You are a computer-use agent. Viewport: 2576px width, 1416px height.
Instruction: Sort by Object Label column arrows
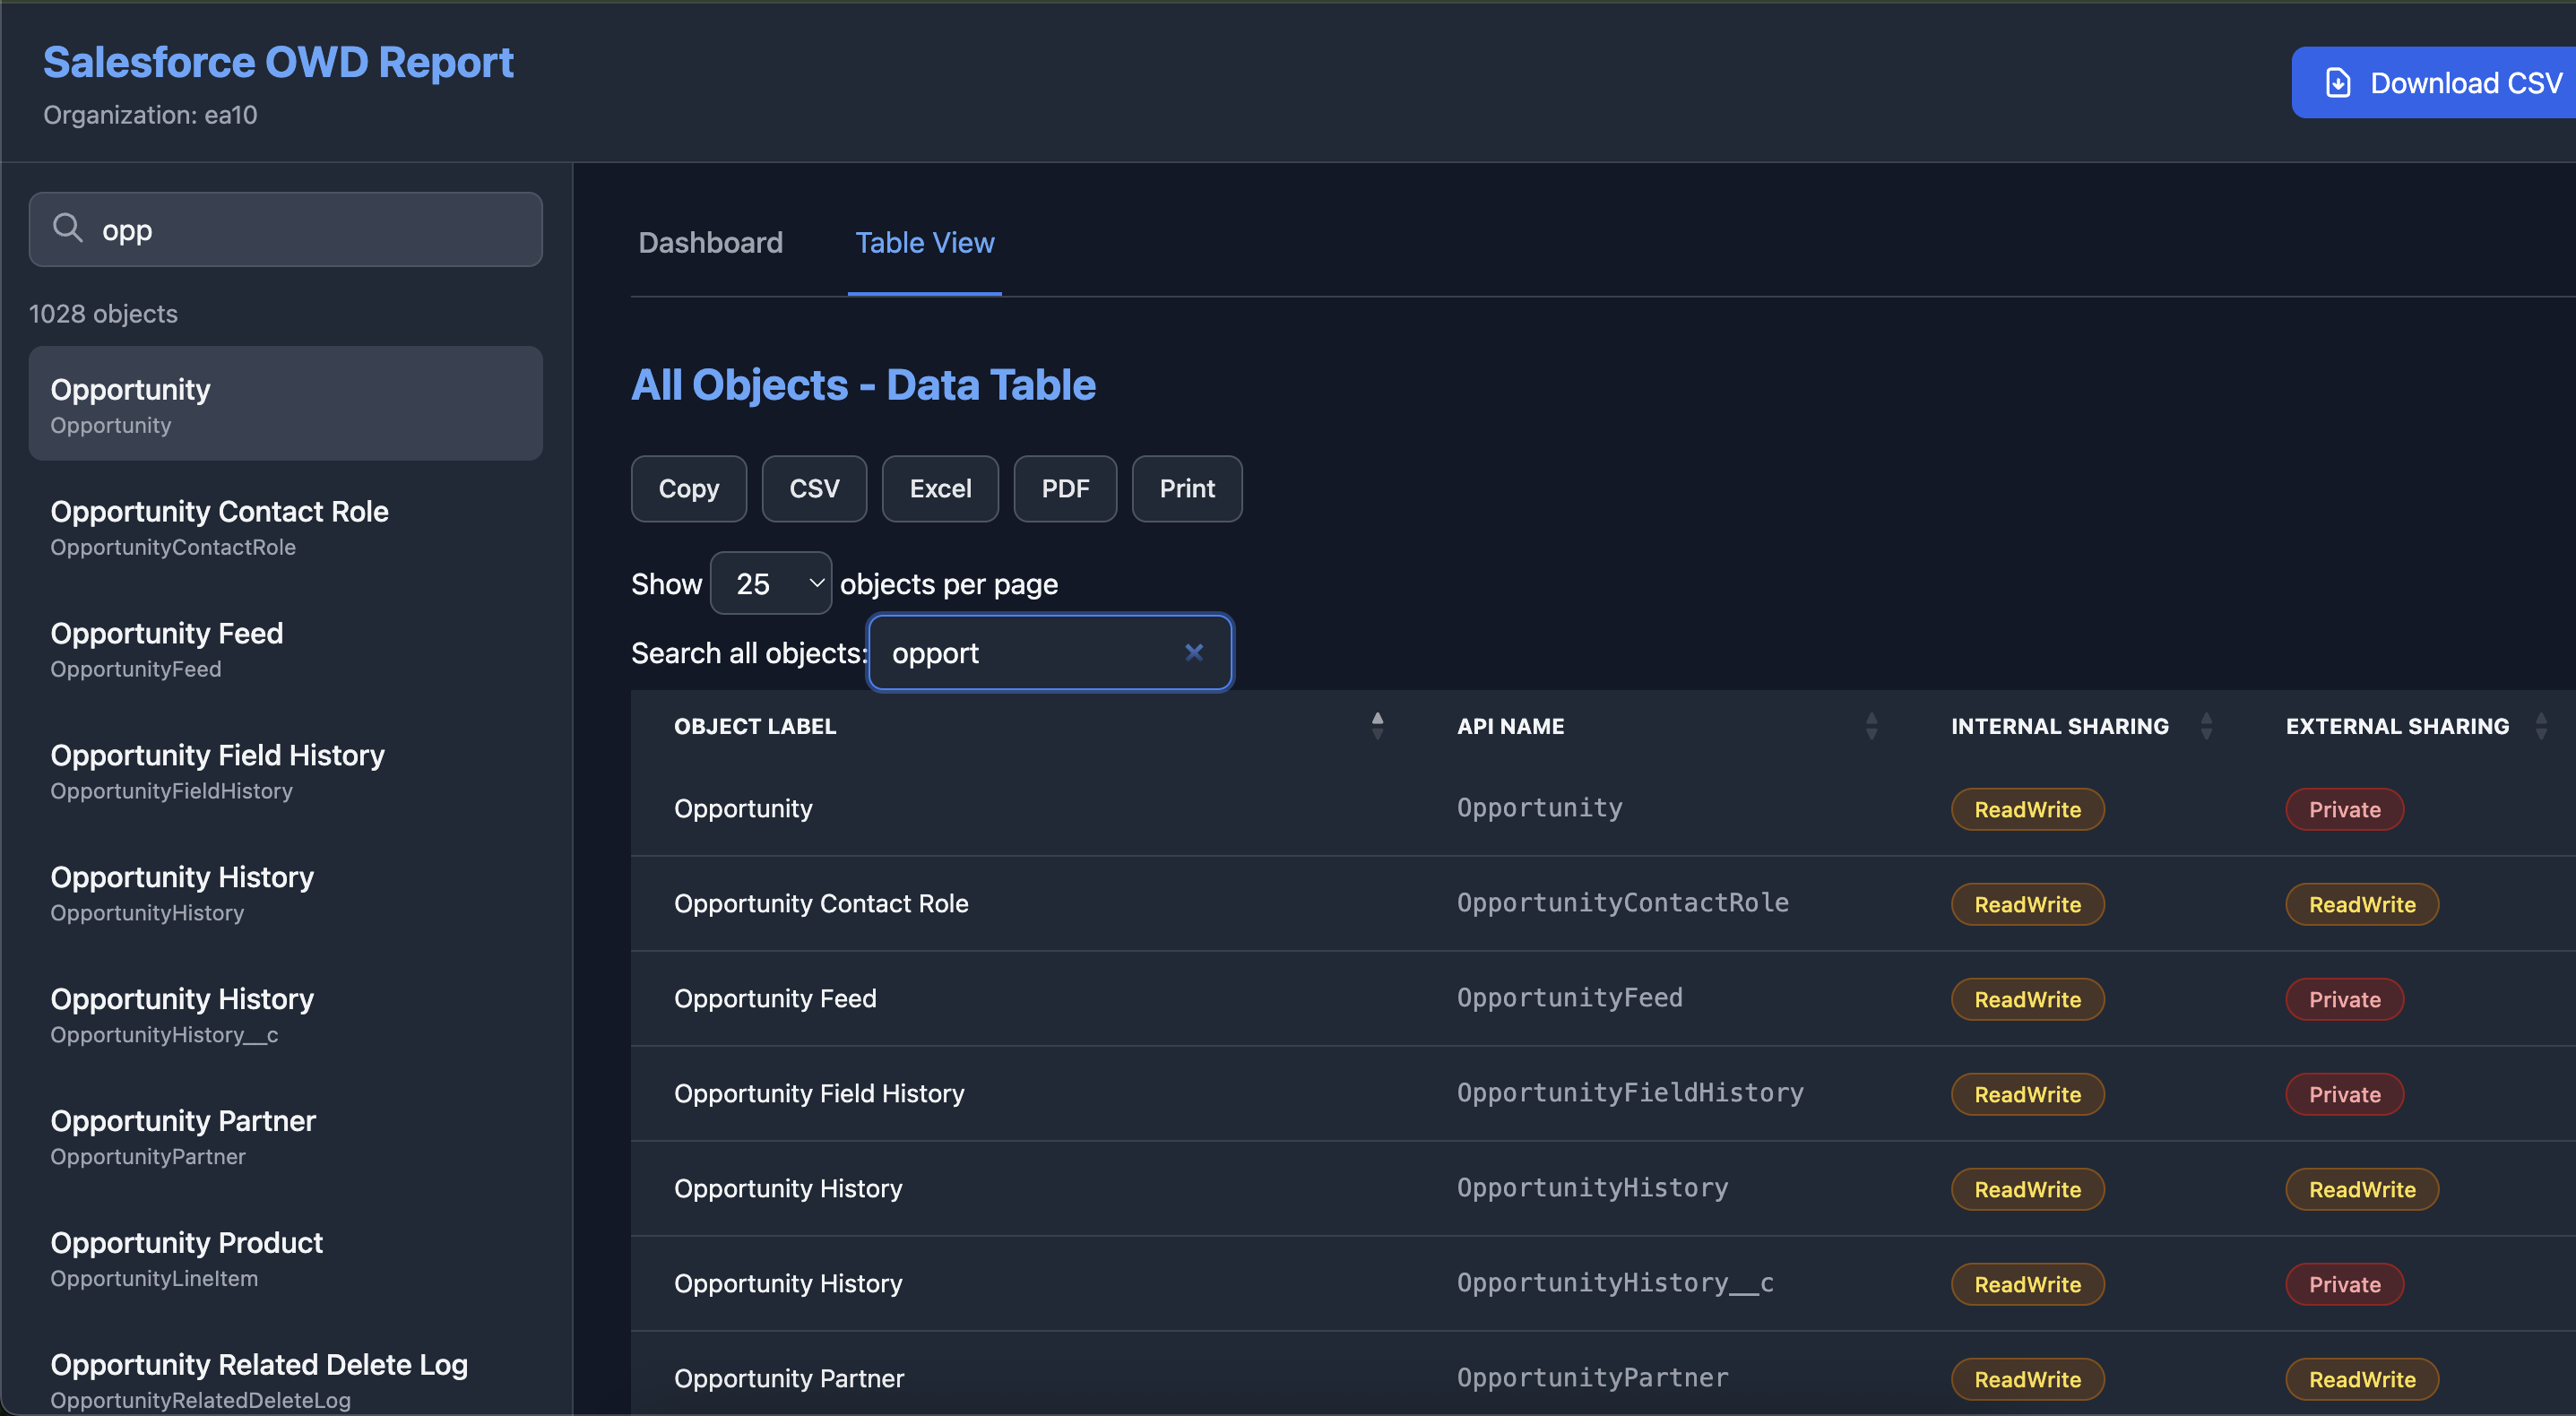click(1377, 725)
